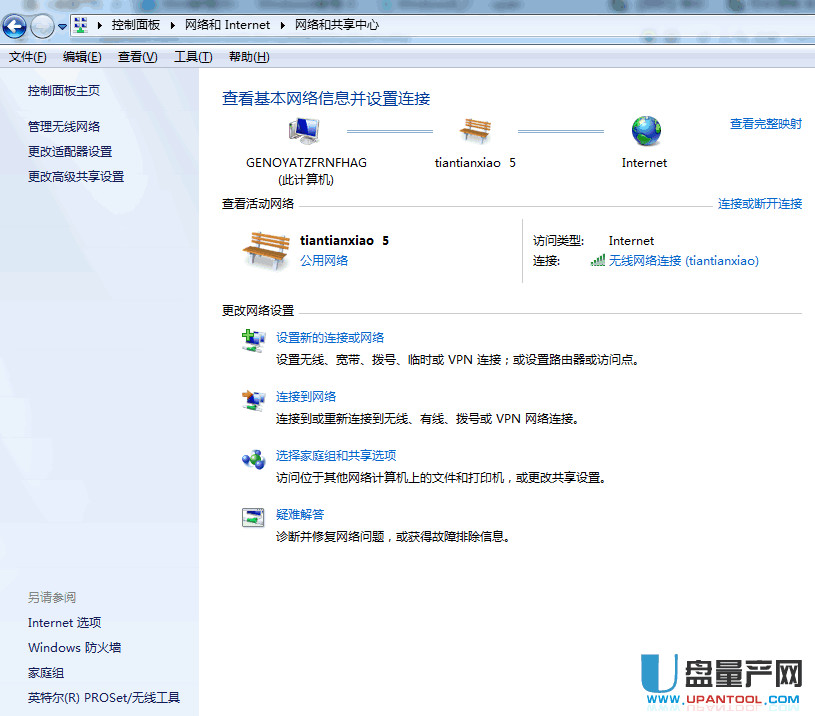Open 设置新的连接或网络 via its icon
This screenshot has width=815, height=716.
(x=253, y=340)
